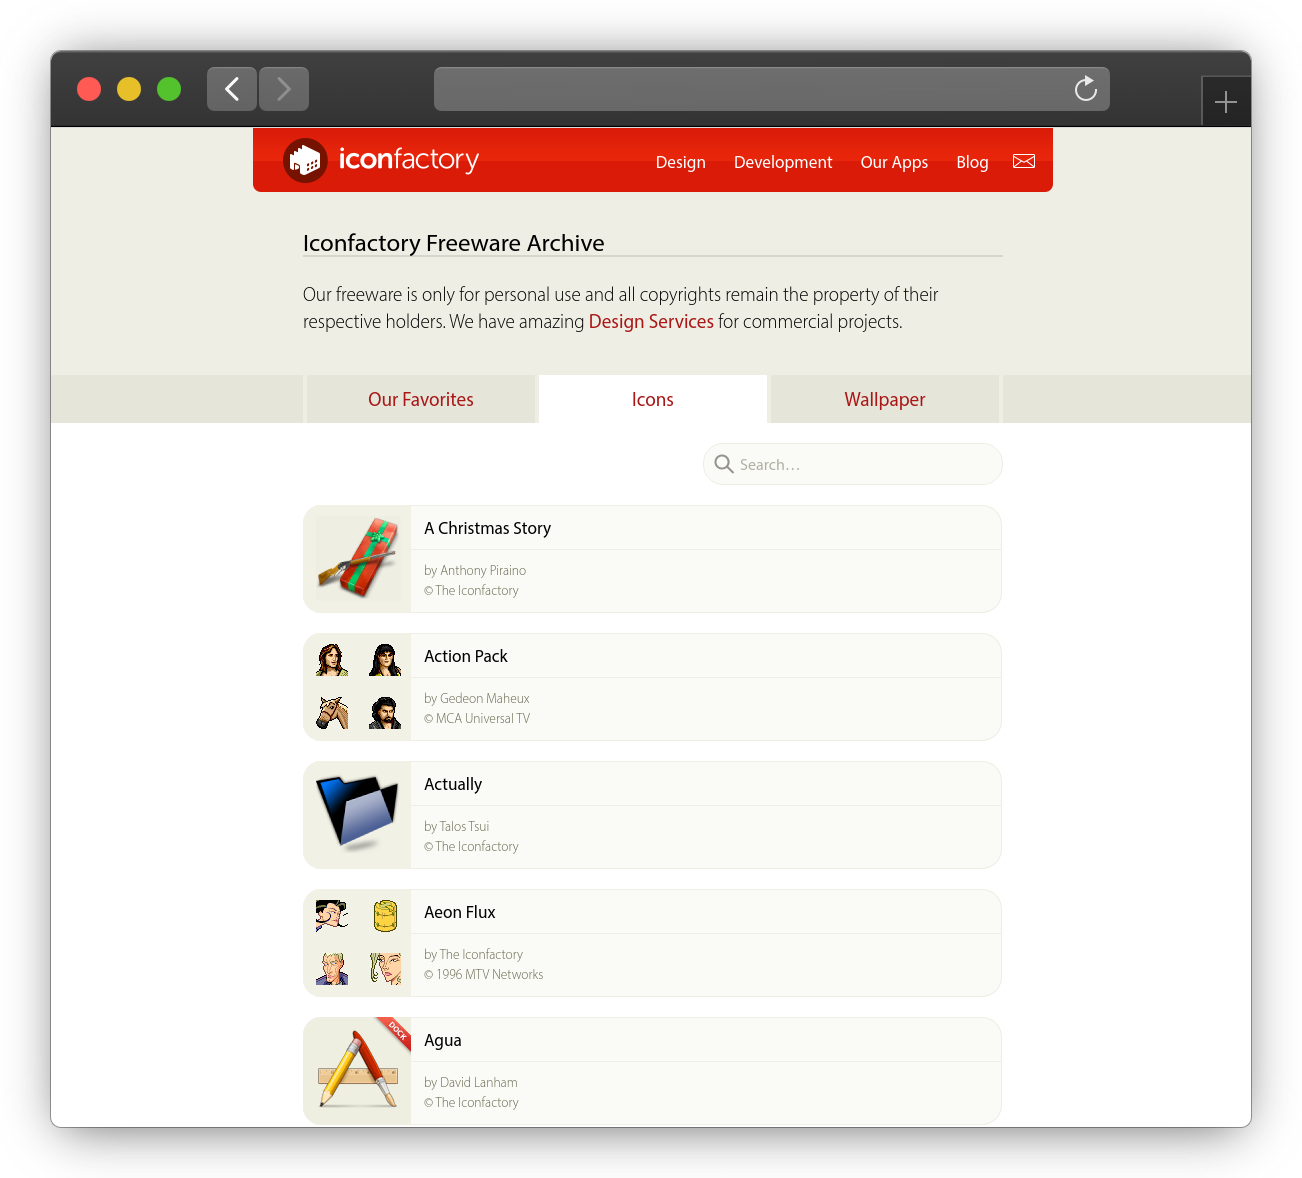This screenshot has height=1178, width=1302.
Task: Click the red close window button
Action: tap(89, 89)
